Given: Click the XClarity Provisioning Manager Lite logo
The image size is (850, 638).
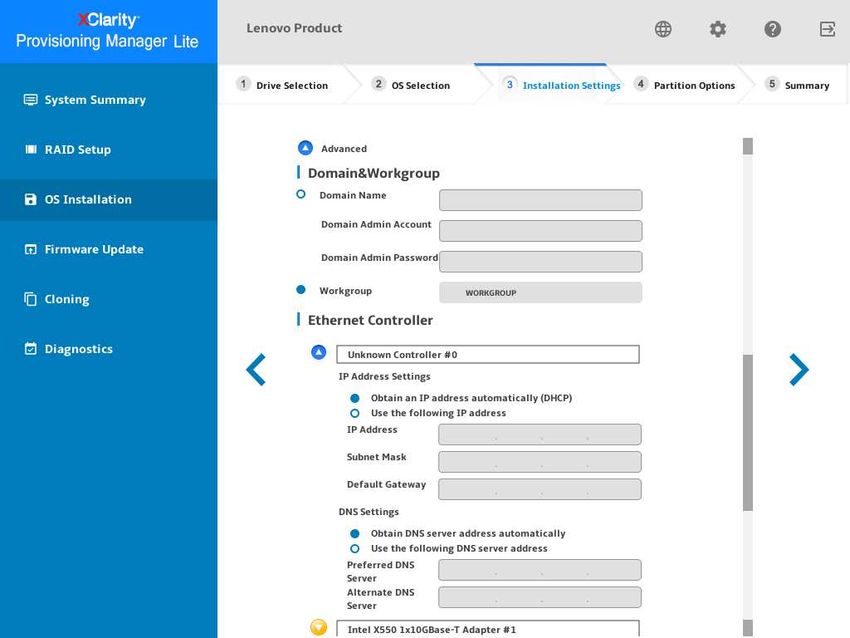Looking at the screenshot, I should [x=107, y=31].
